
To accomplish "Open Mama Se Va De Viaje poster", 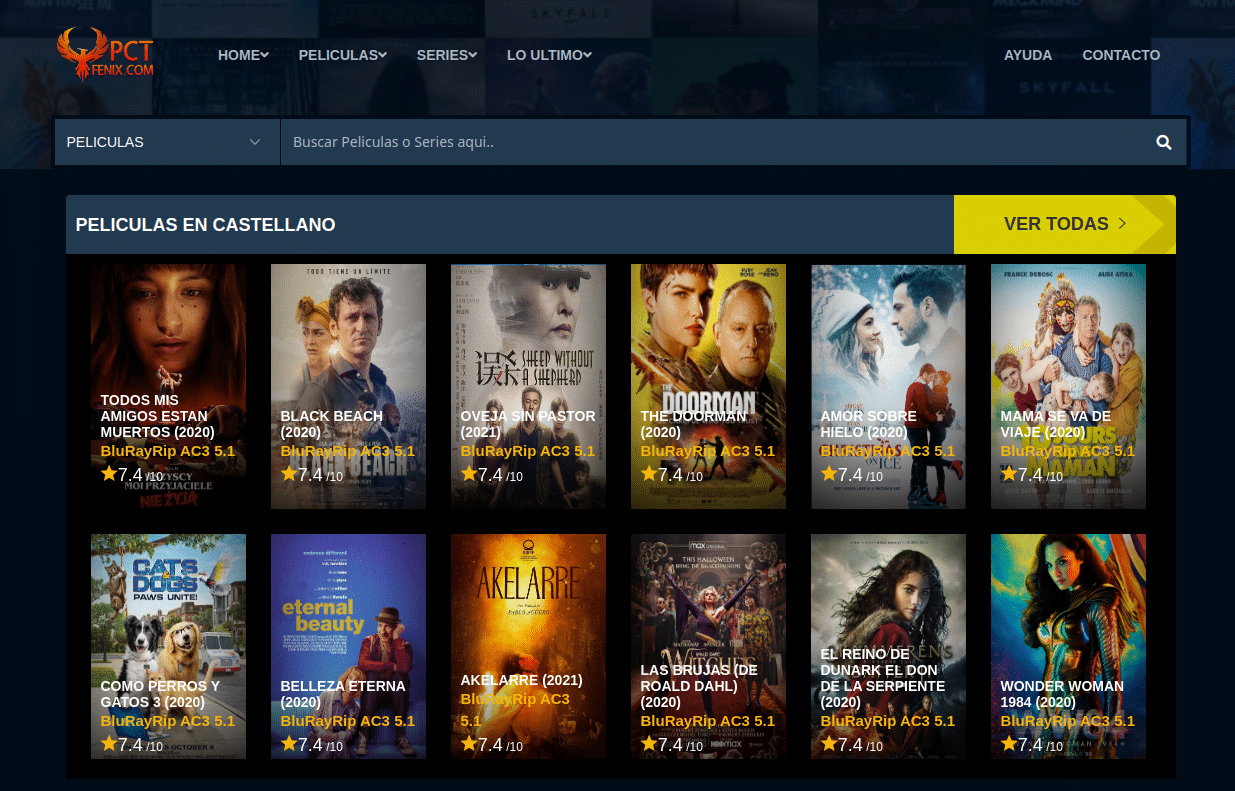I will [1068, 386].
